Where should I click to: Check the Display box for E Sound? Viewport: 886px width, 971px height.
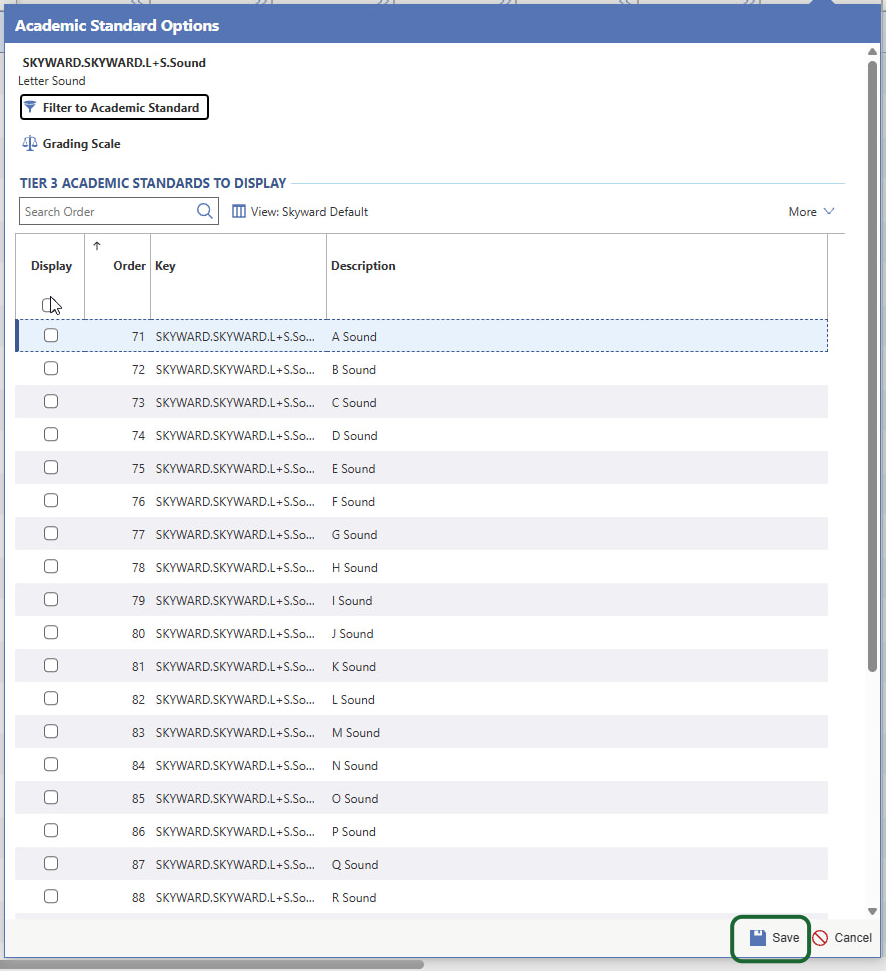click(51, 467)
